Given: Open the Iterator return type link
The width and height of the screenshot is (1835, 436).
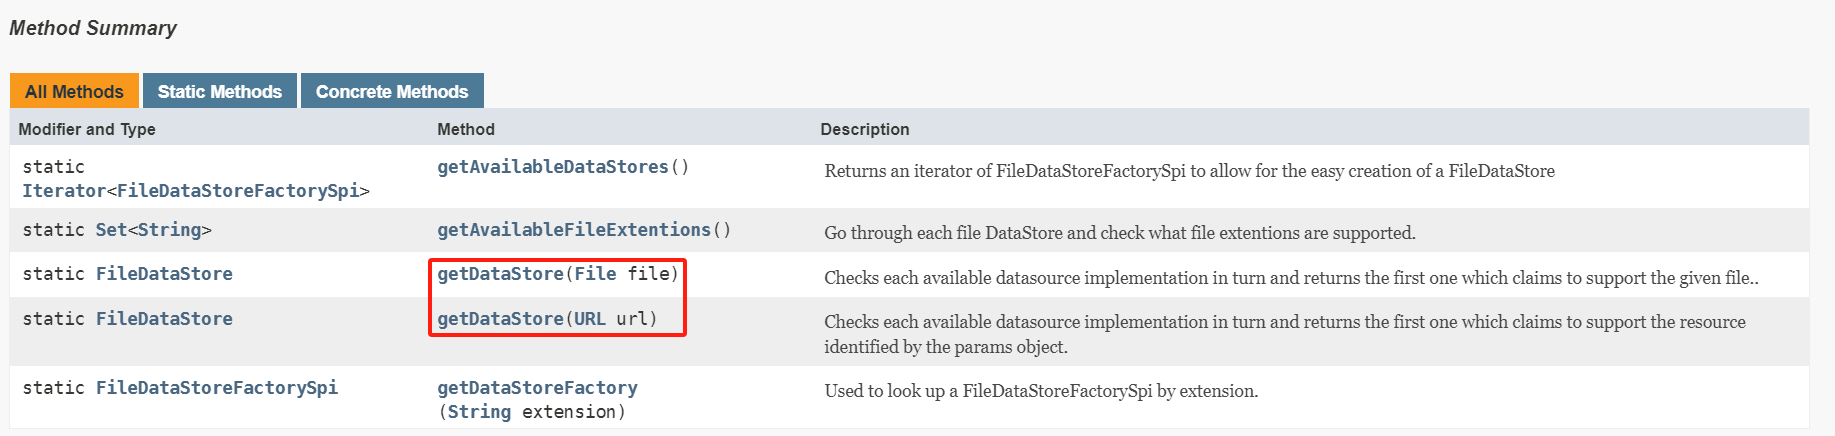Looking at the screenshot, I should click(64, 191).
